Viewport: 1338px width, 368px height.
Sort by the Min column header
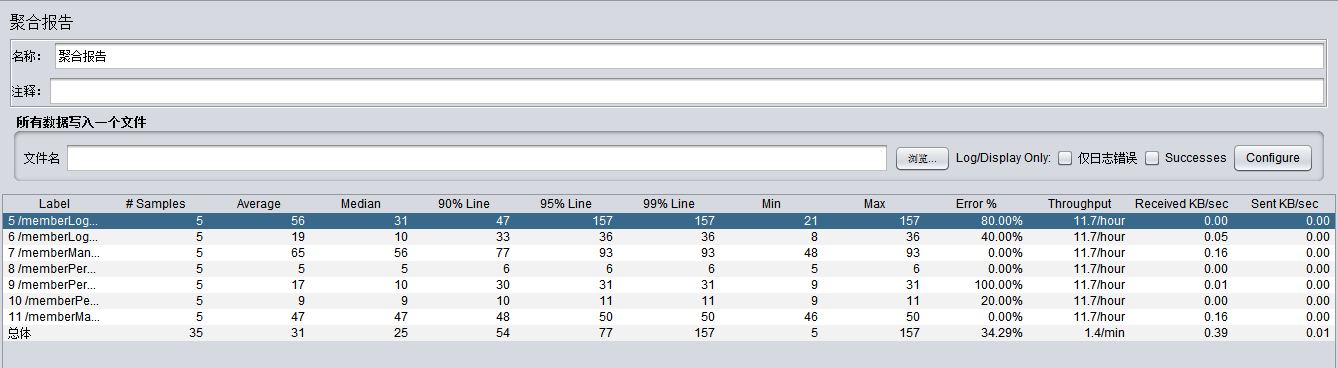[771, 204]
